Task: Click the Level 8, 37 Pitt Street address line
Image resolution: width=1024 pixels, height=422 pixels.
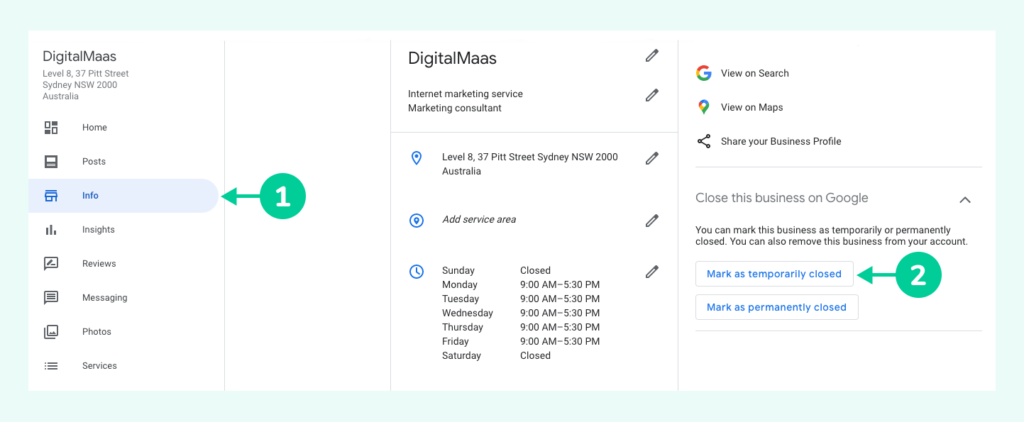Action: coord(530,157)
